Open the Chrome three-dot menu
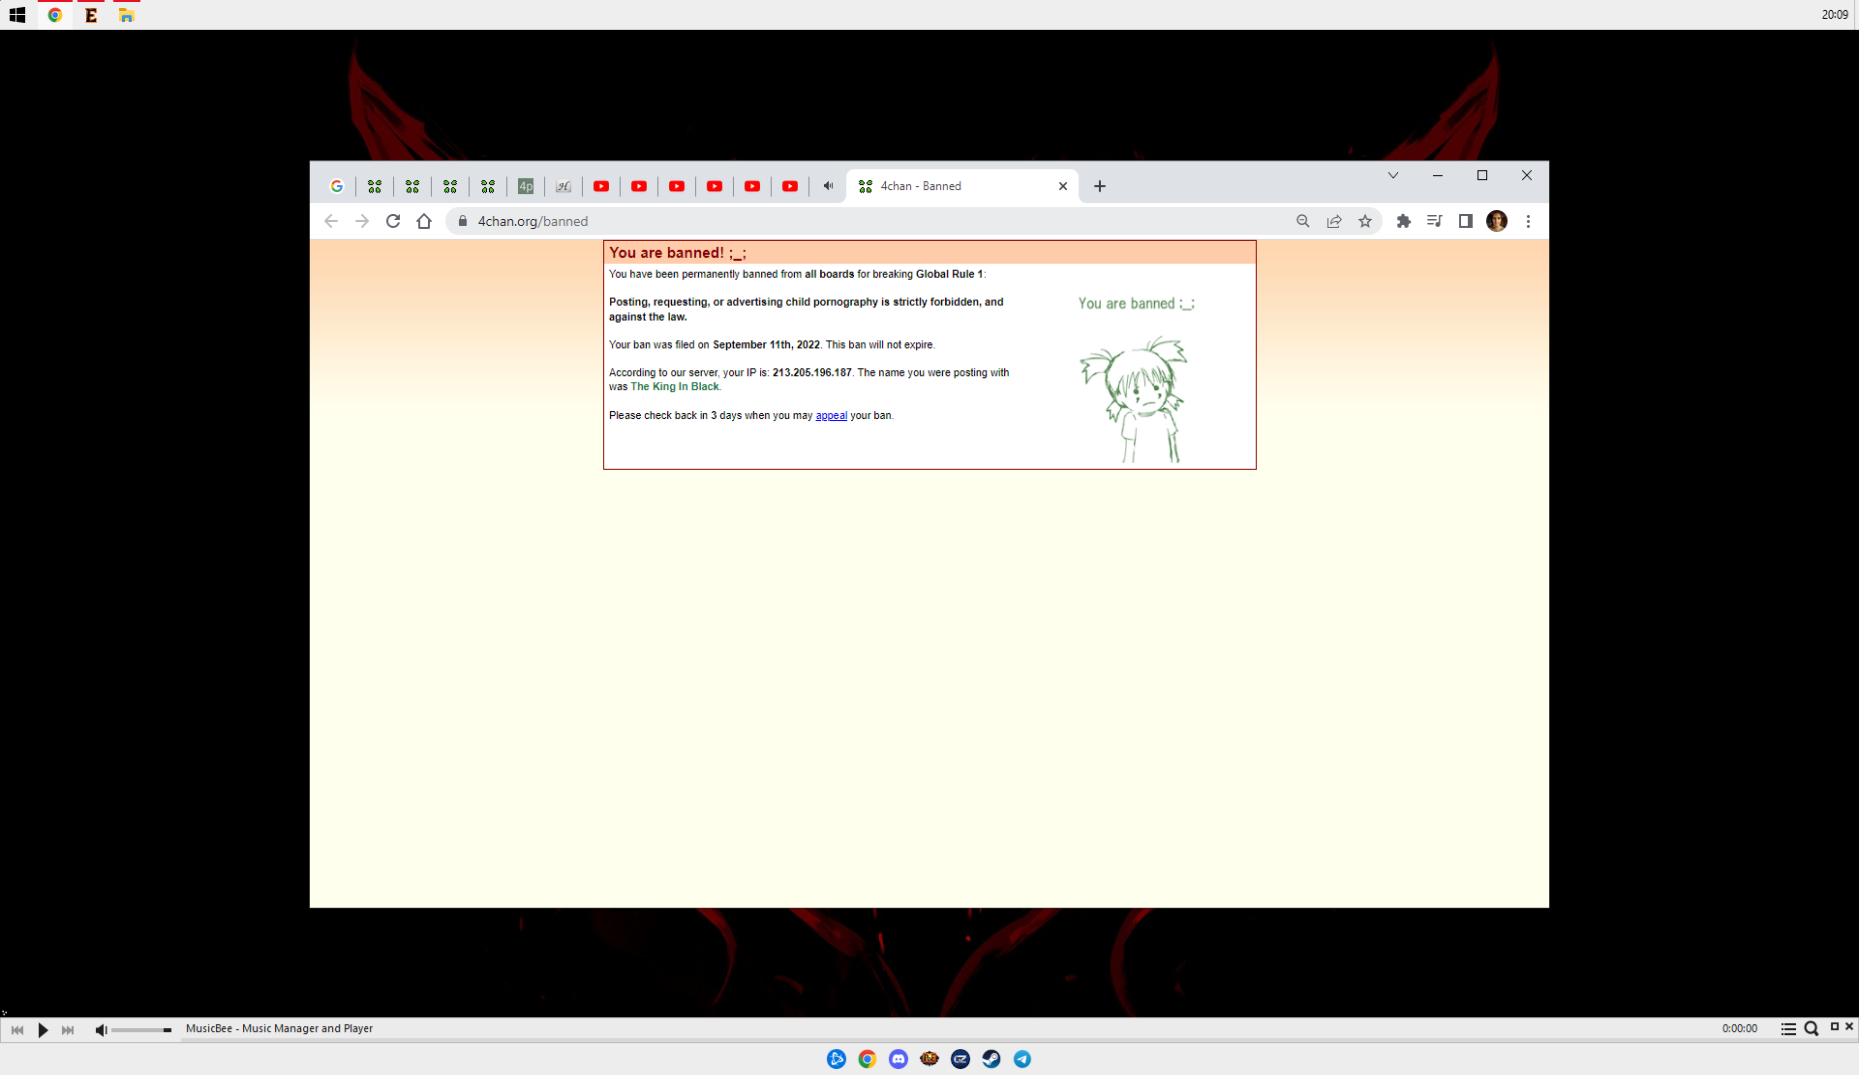Image resolution: width=1859 pixels, height=1075 pixels. click(x=1528, y=221)
